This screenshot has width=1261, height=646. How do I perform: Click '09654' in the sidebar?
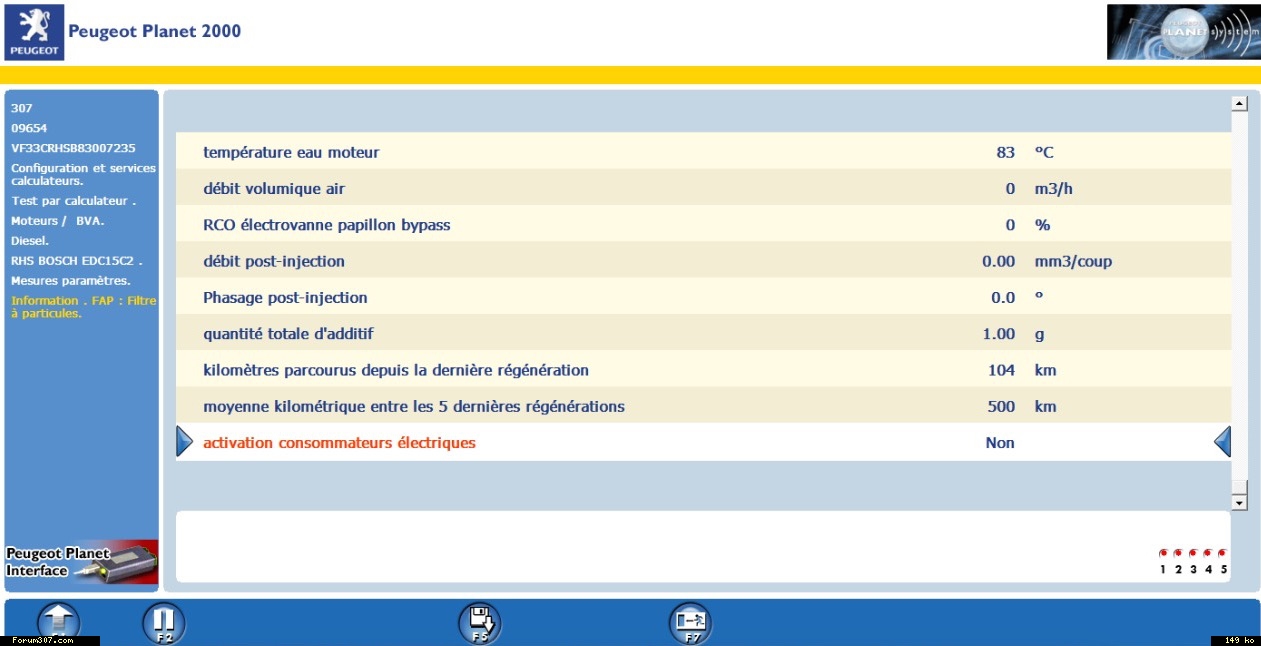(29, 128)
